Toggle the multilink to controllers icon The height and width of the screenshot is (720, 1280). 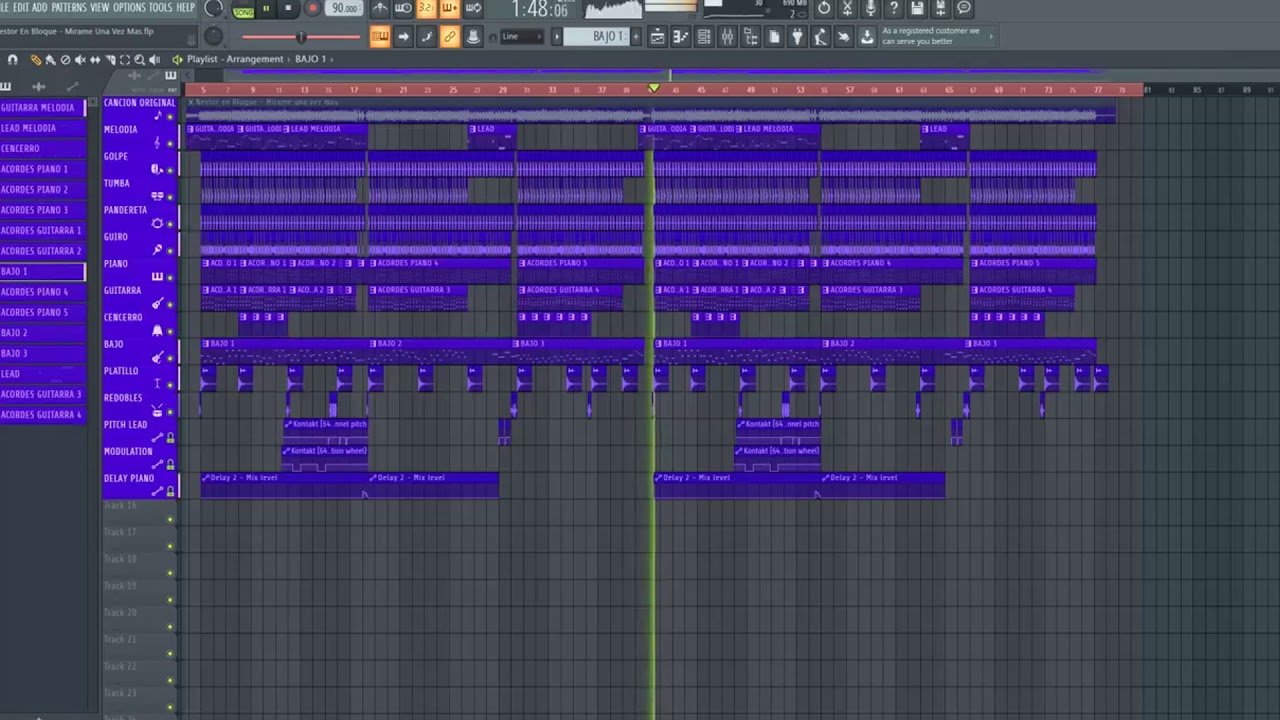(450, 37)
